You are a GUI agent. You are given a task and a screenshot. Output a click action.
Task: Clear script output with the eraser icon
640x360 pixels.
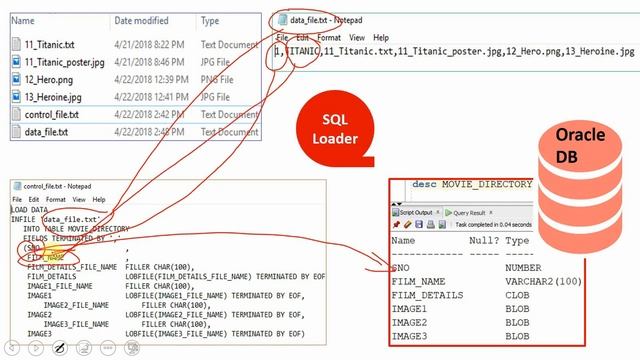(x=407, y=224)
